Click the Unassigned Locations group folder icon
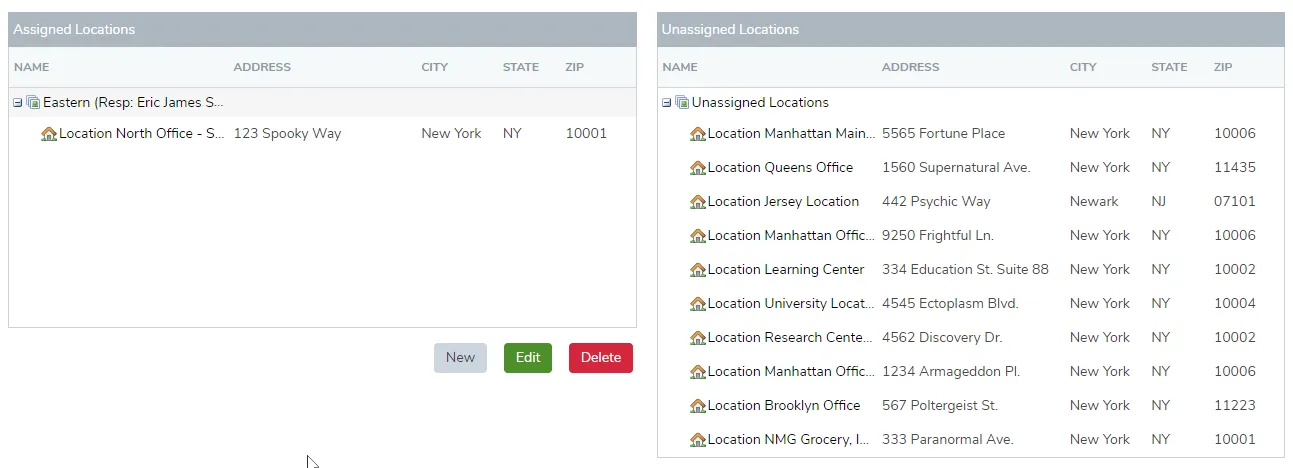1293x468 pixels. coord(682,103)
